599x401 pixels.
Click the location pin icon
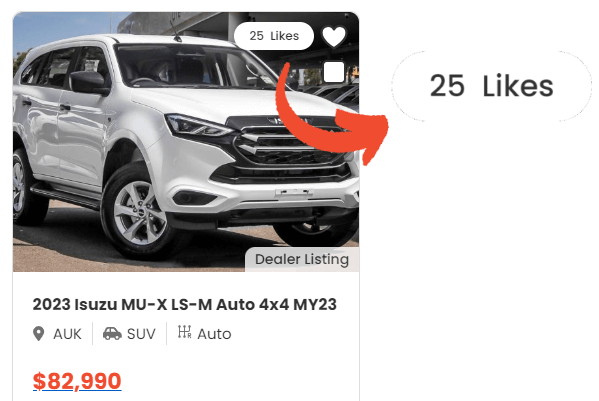coord(39,334)
